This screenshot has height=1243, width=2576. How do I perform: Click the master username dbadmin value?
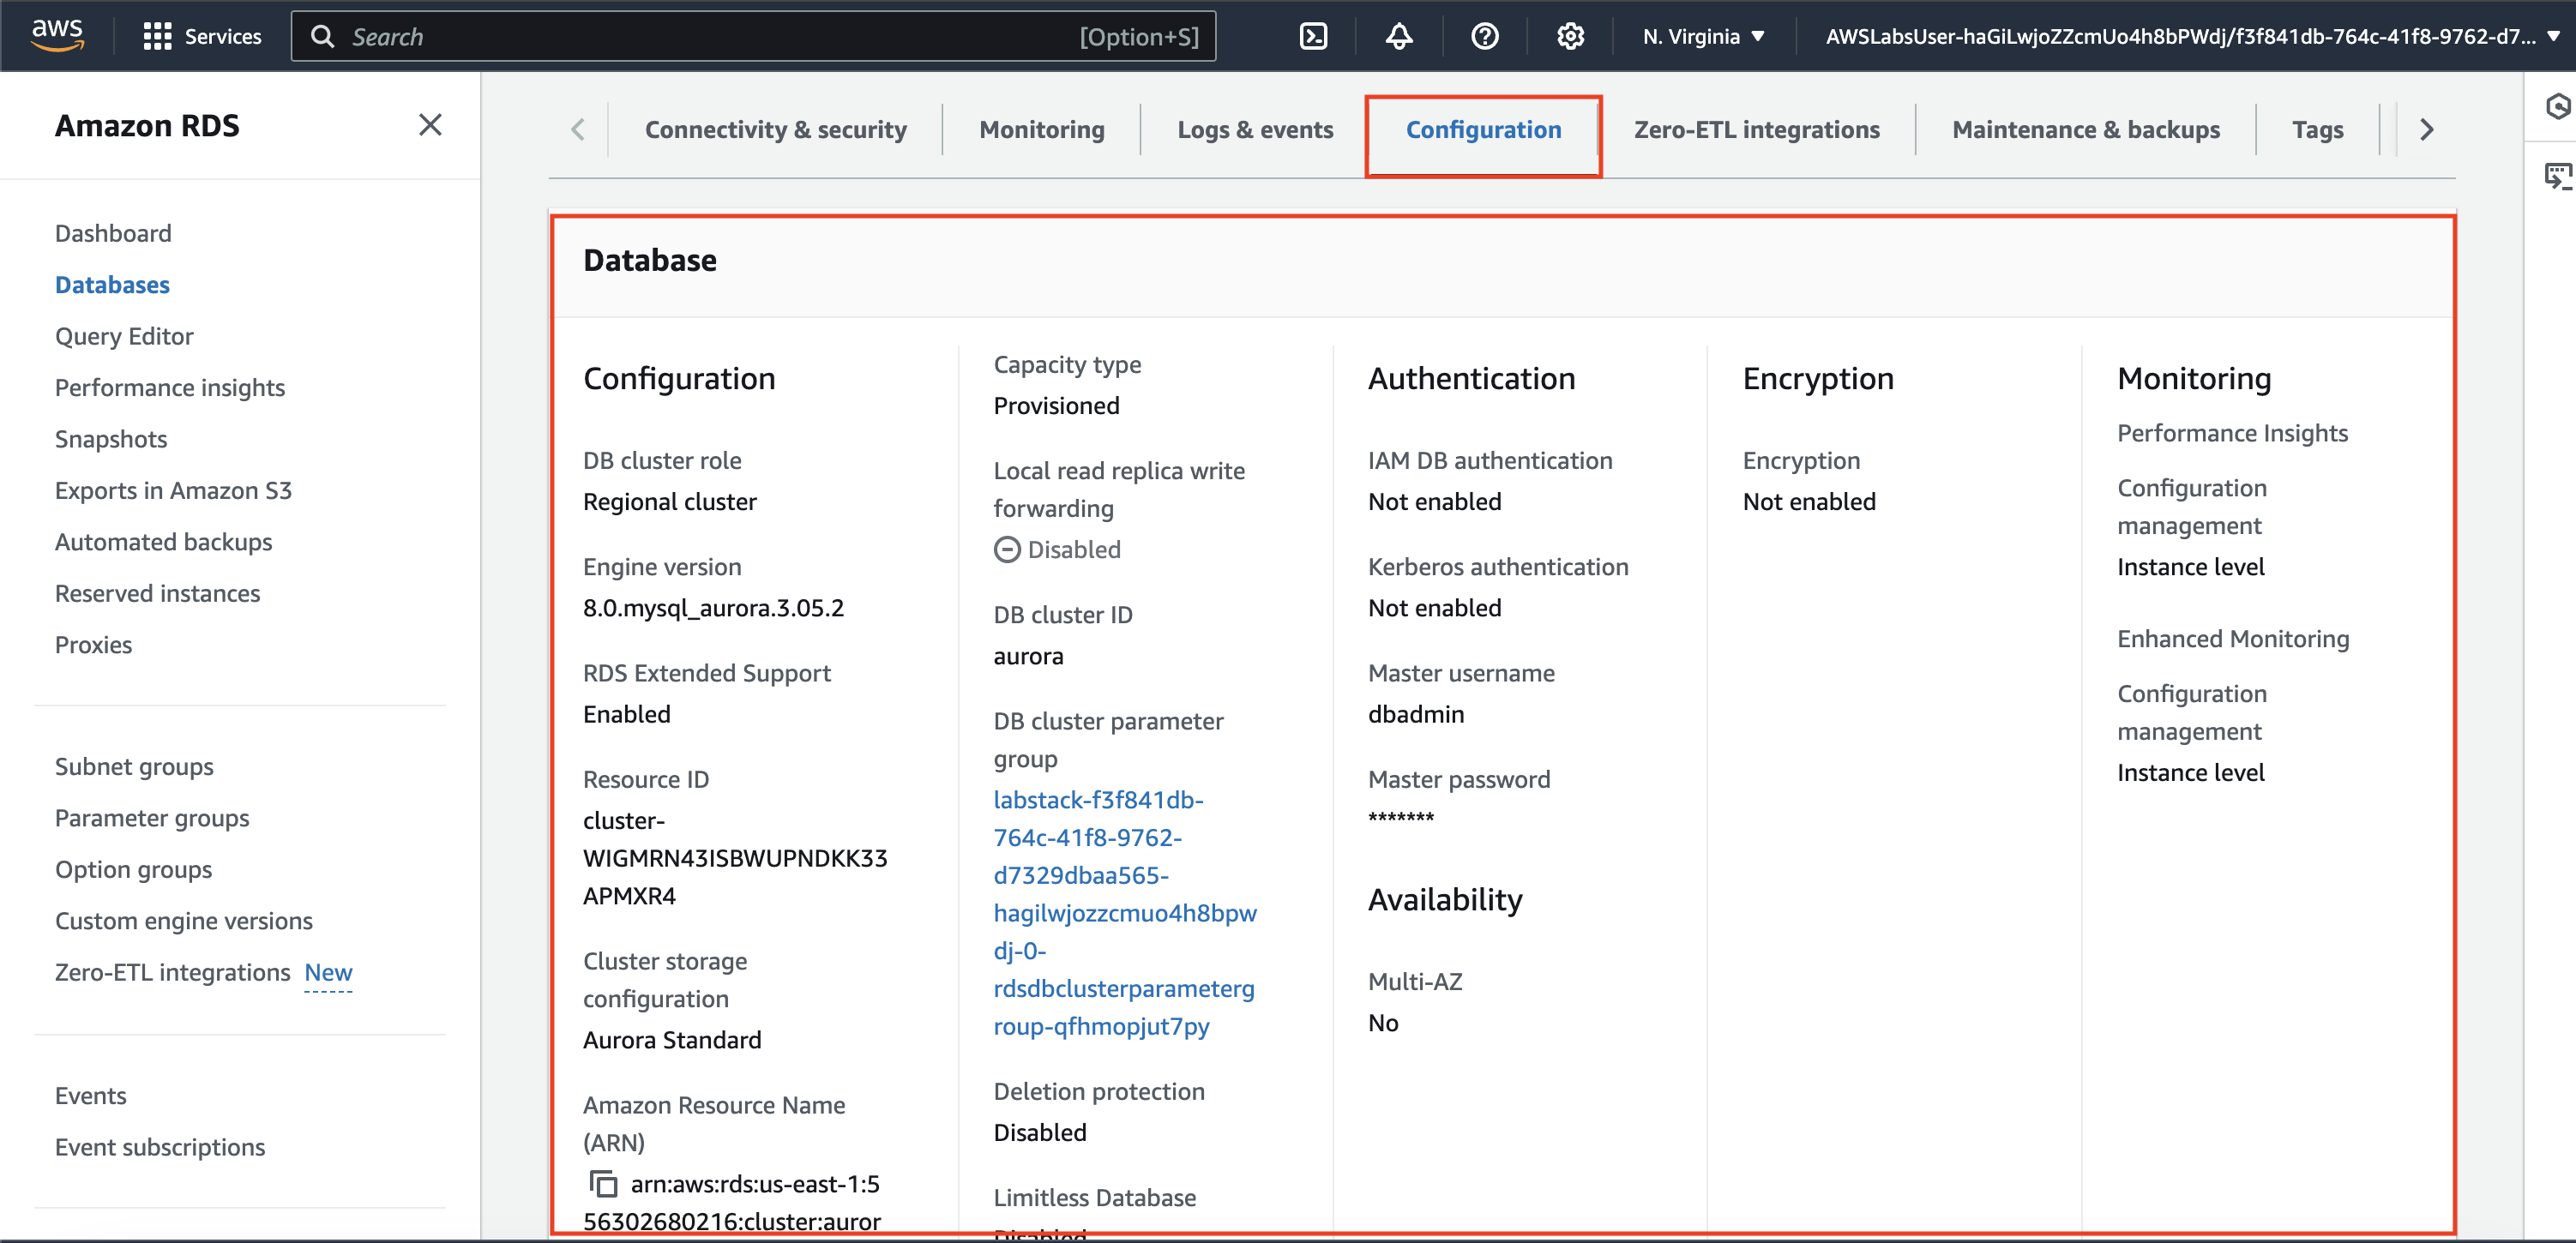click(x=1415, y=714)
